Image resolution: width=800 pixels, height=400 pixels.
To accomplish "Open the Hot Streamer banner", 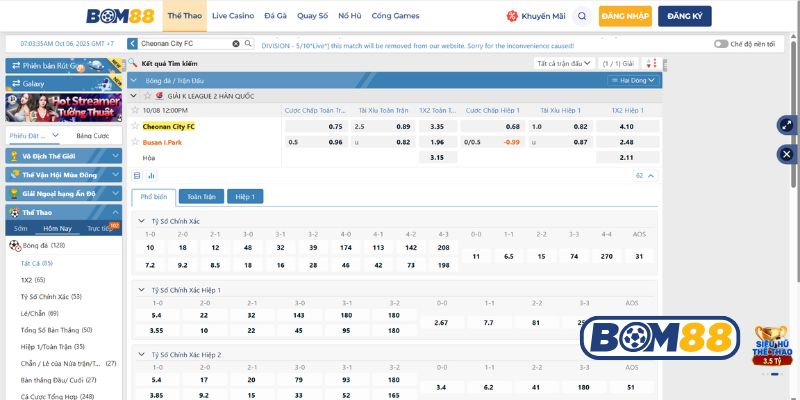I will point(64,107).
